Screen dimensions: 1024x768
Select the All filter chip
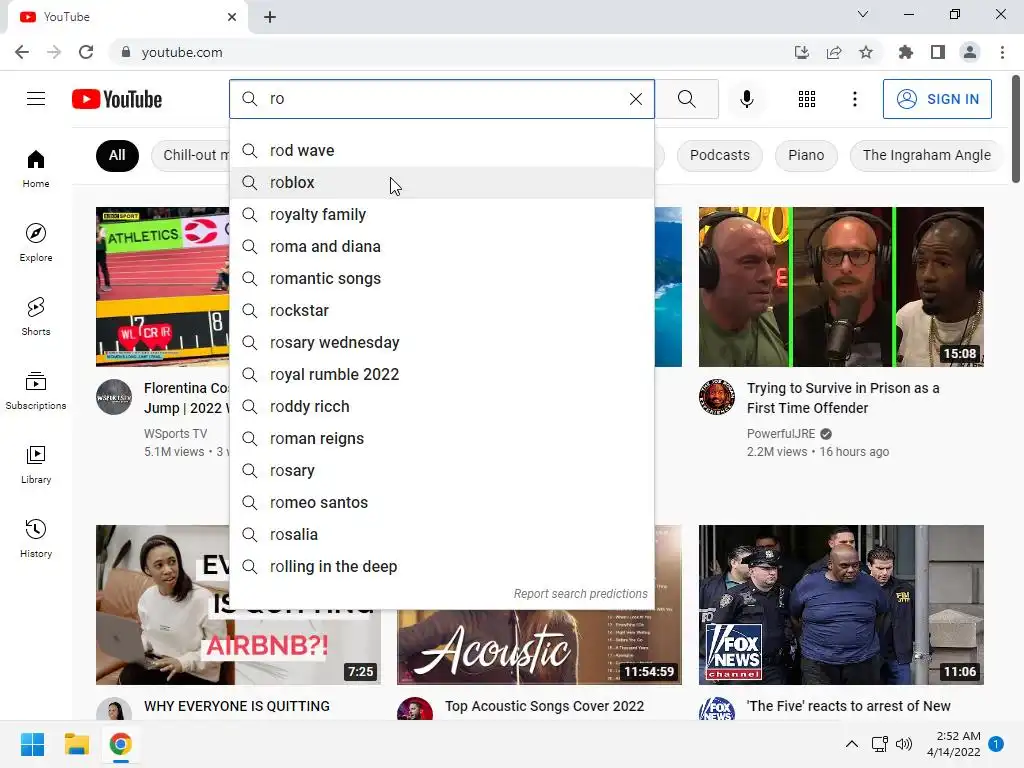117,155
